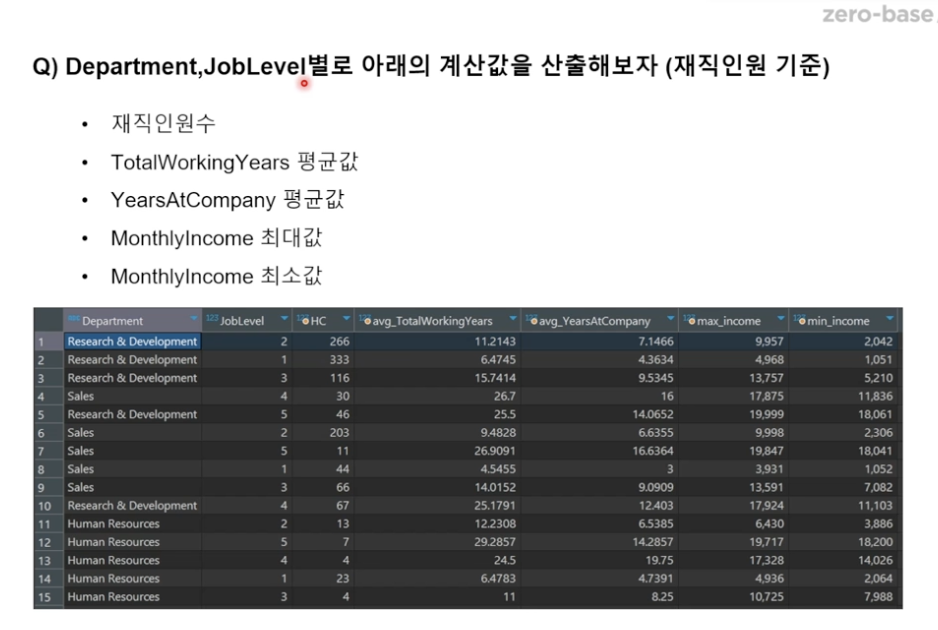Select the HC column header label

318,321
